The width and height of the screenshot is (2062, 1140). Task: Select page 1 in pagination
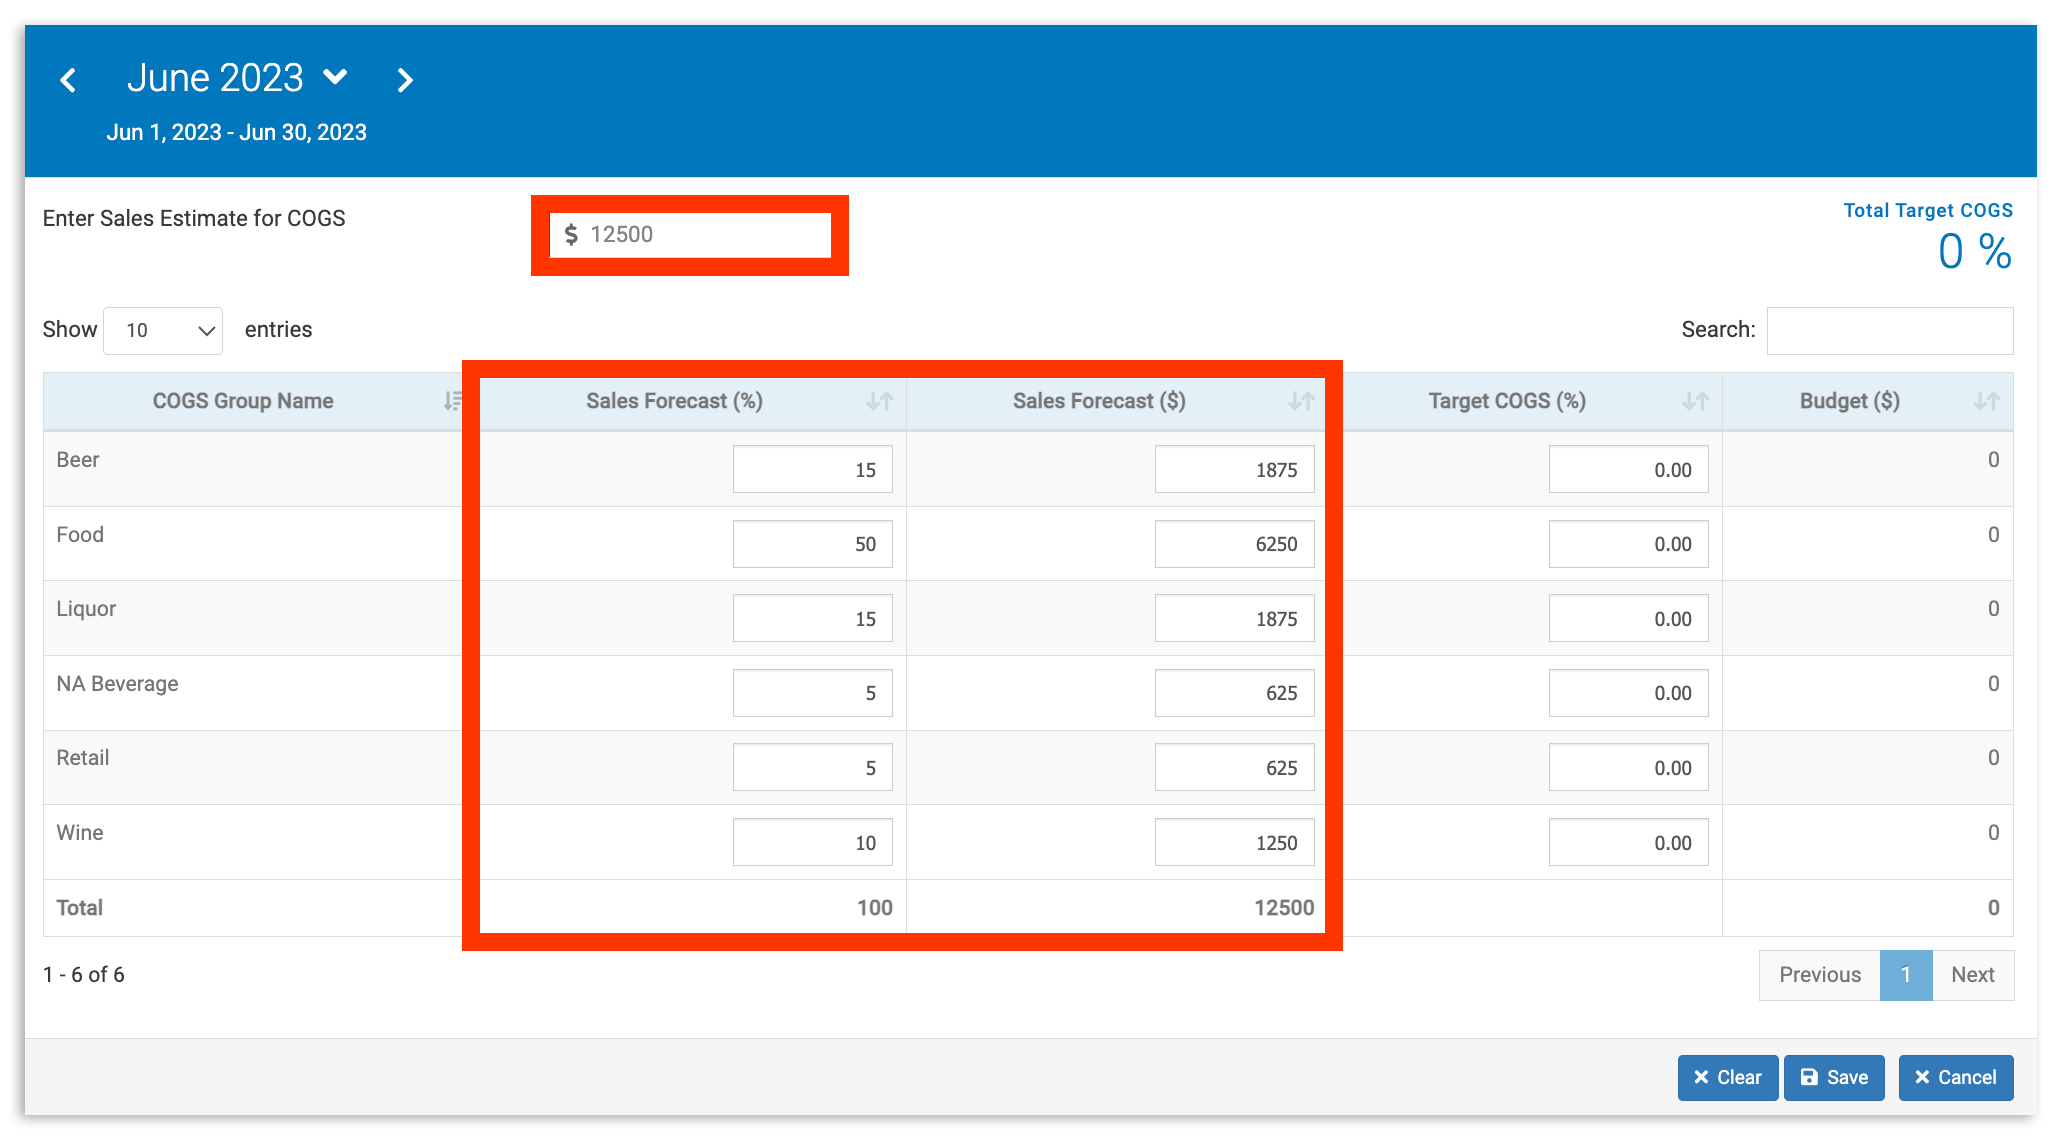pos(1906,975)
